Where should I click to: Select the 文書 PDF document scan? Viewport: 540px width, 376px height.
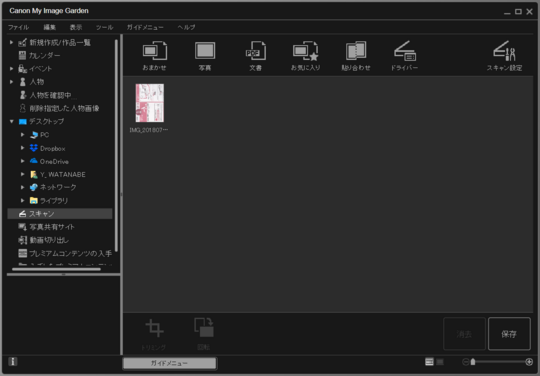pyautogui.click(x=256, y=55)
